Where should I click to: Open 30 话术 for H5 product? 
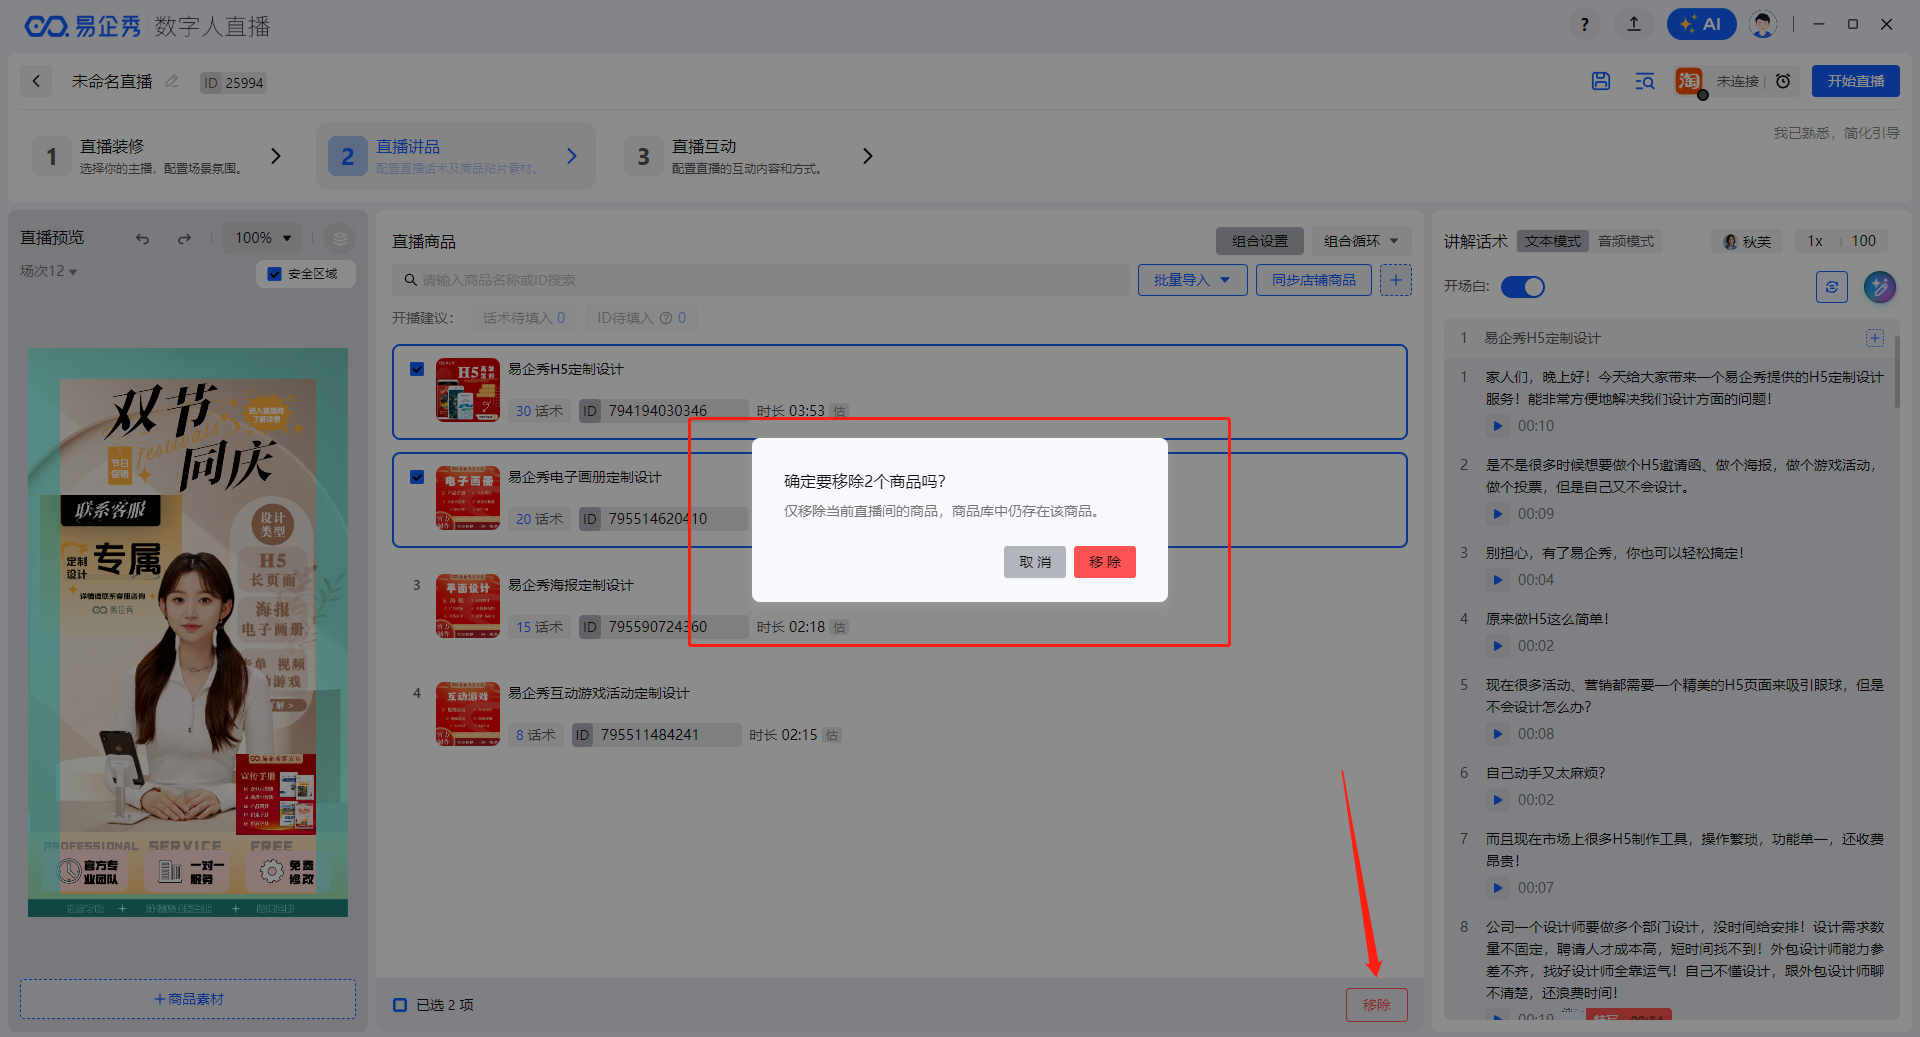[539, 411]
